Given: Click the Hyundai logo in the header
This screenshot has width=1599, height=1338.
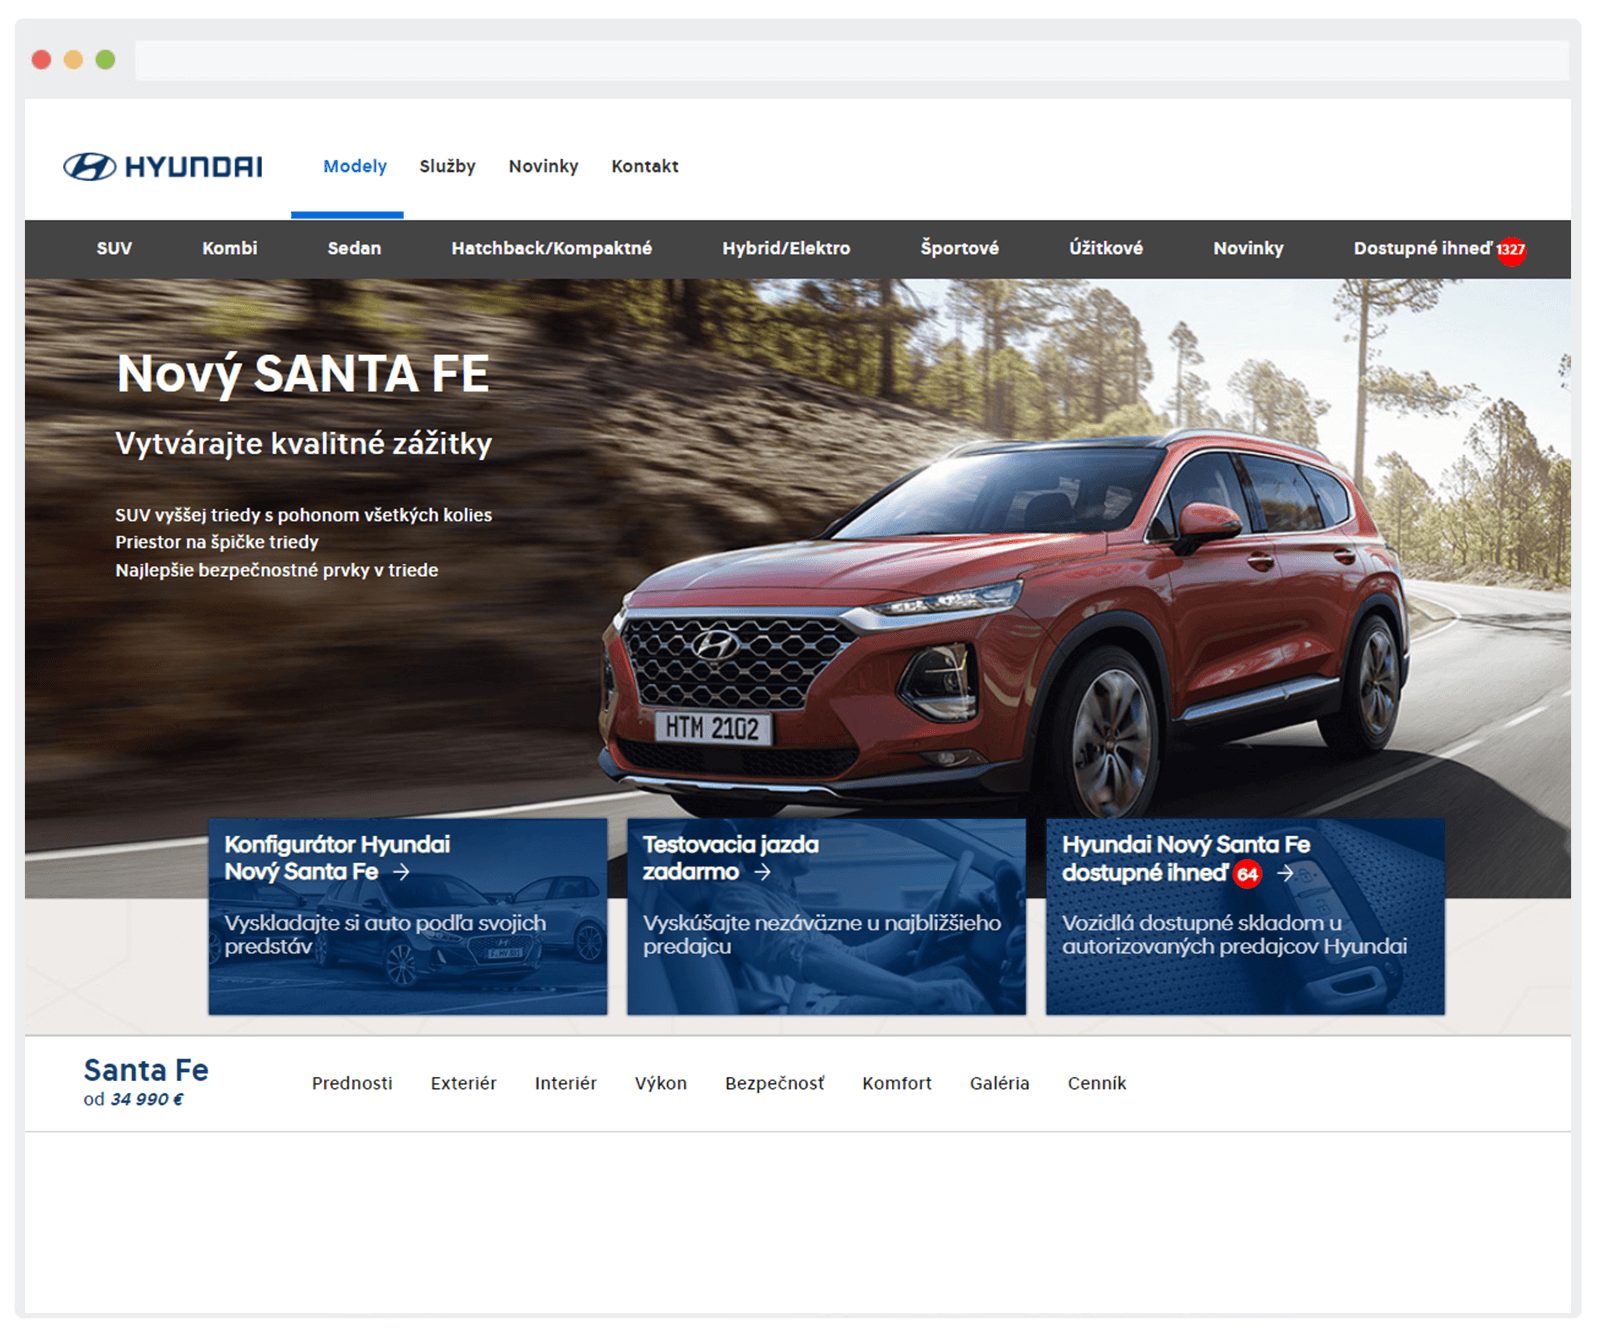Looking at the screenshot, I should (x=163, y=166).
